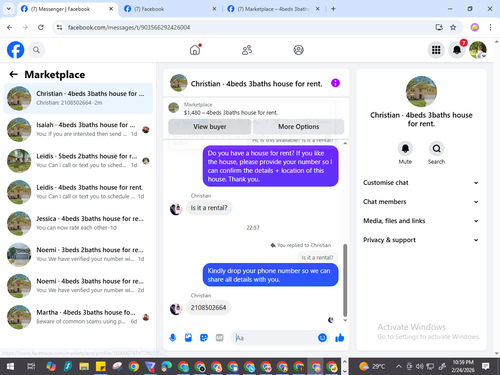Viewport: 500px width, 375px height.
Task: Open Christian 4beds 3baths conversation
Action: click(x=78, y=98)
